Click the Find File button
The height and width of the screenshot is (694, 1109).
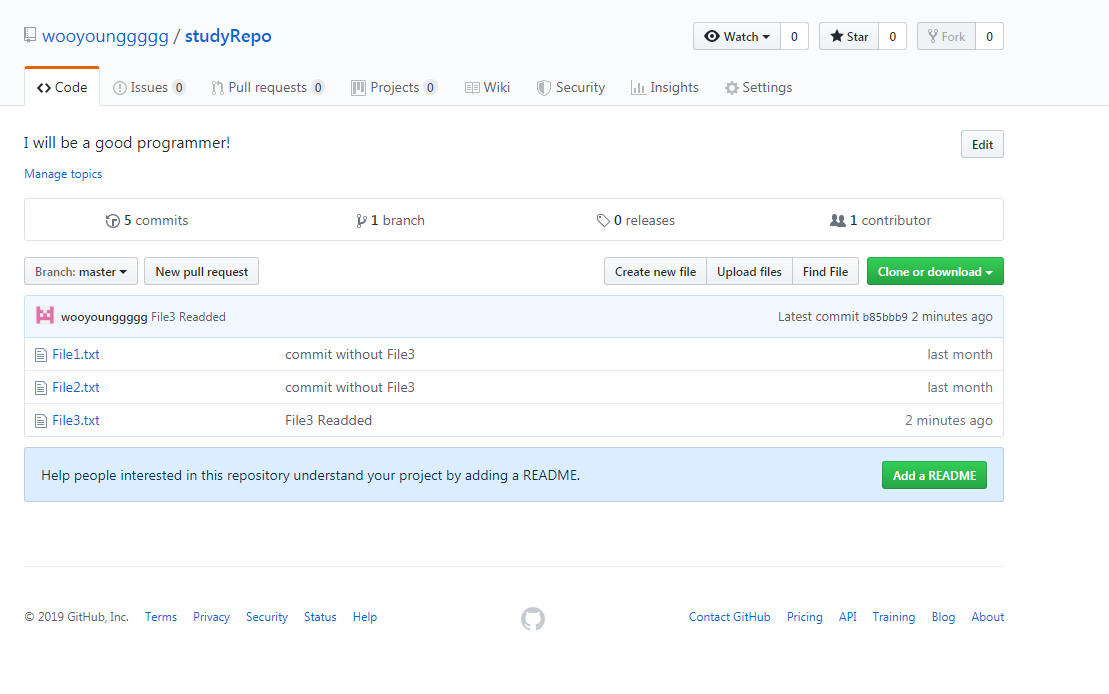click(825, 272)
